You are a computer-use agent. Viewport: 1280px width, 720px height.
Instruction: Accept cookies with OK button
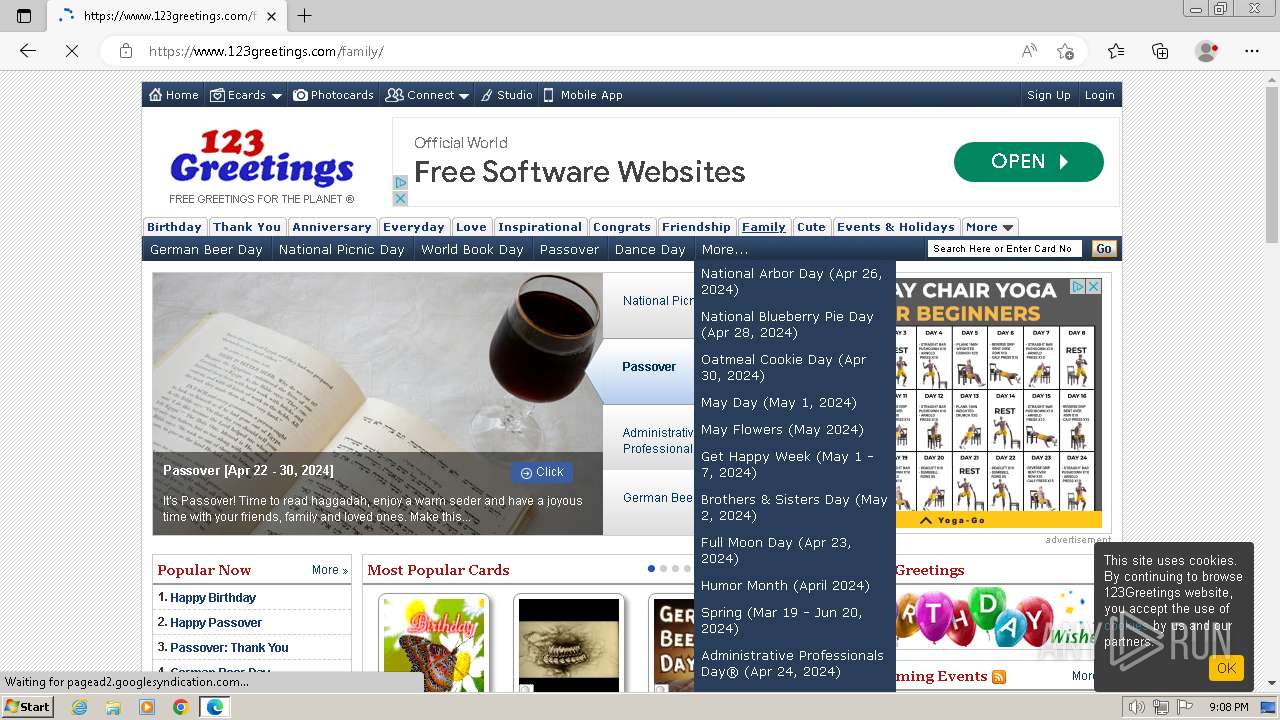(x=1226, y=668)
